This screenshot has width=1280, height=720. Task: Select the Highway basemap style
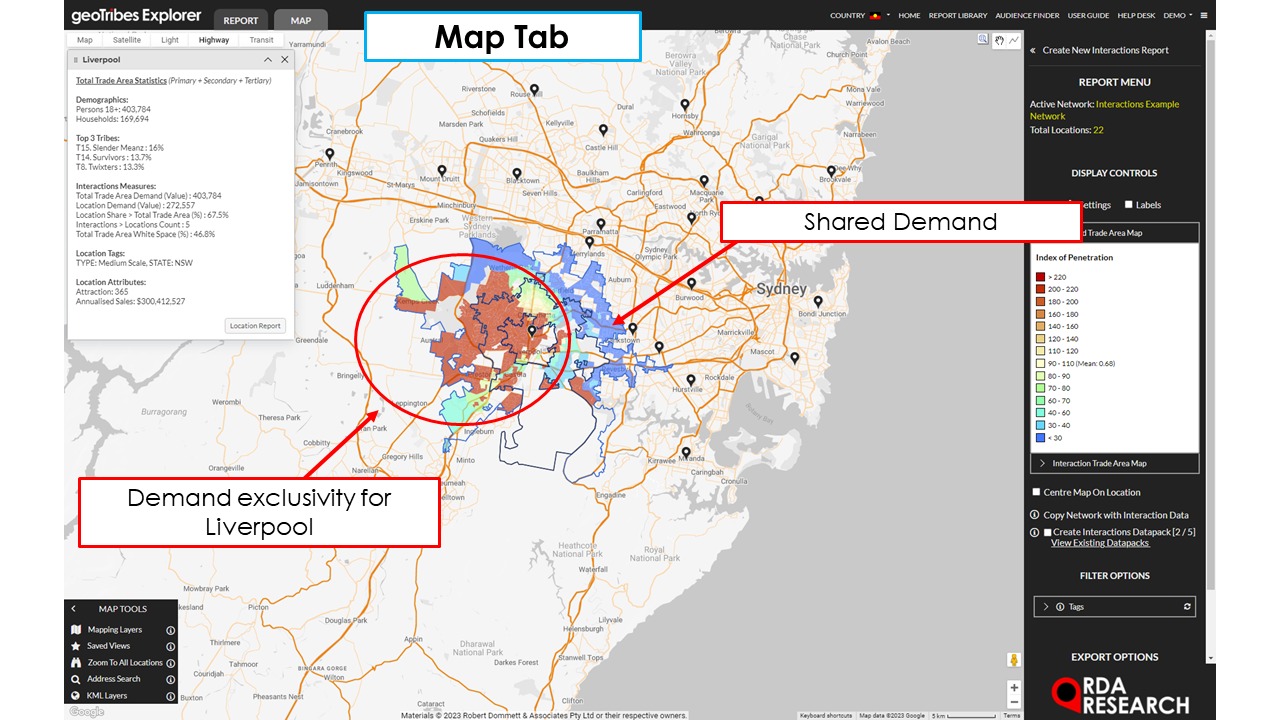tap(214, 40)
